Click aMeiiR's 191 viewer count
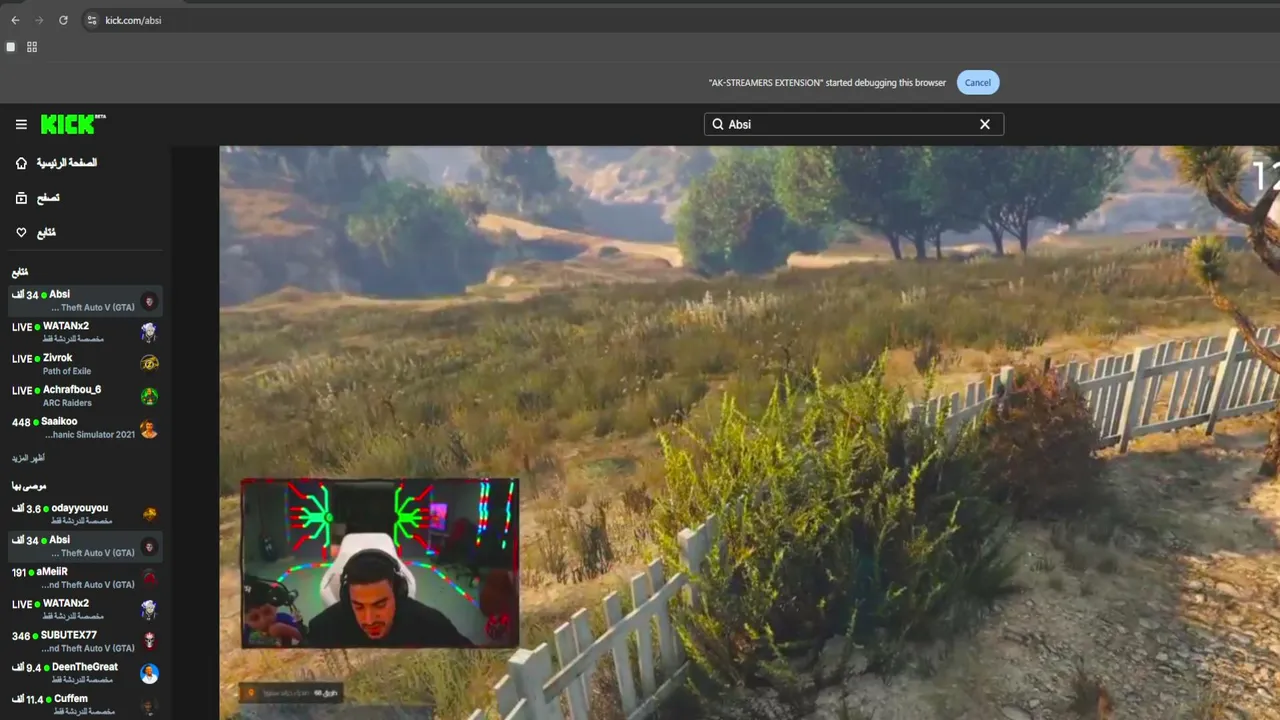The image size is (1280, 720). 19,572
